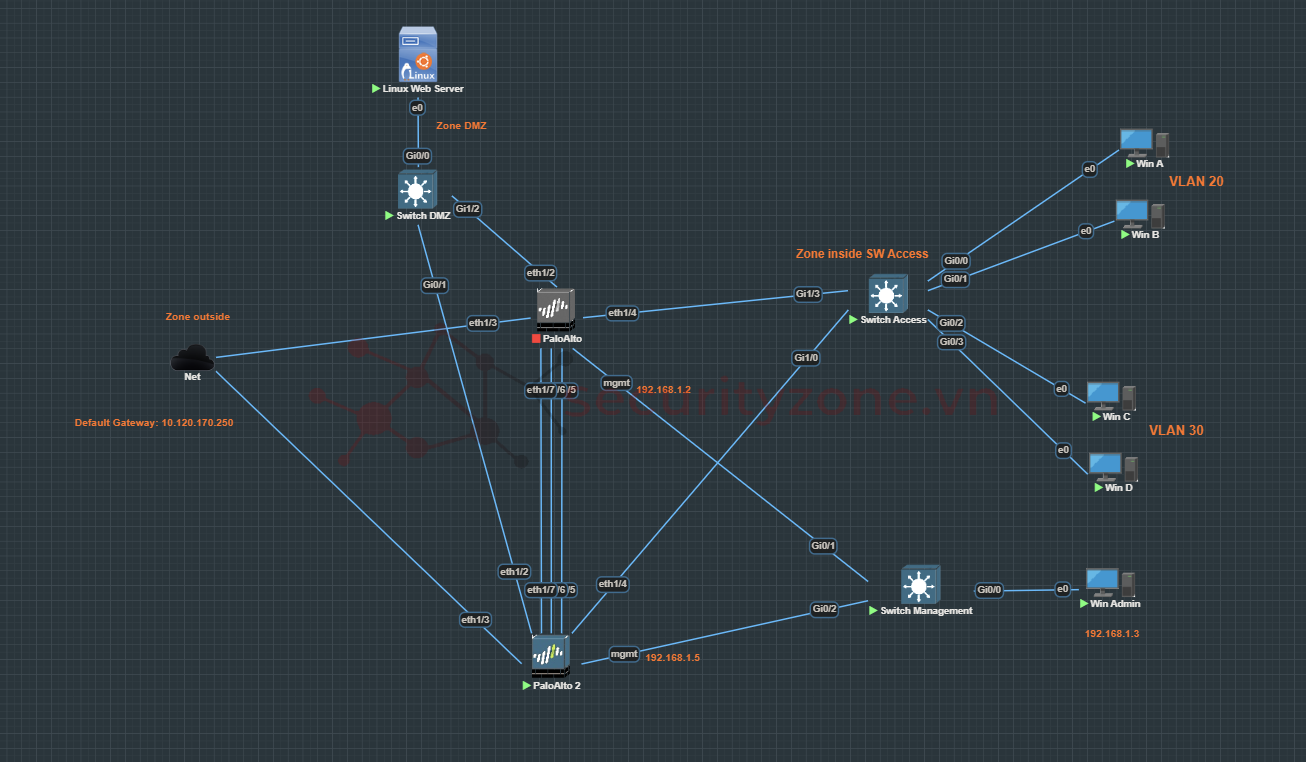Click the Gi0/0 label below Linux Web Server
1306x762 pixels.
[x=417, y=156]
